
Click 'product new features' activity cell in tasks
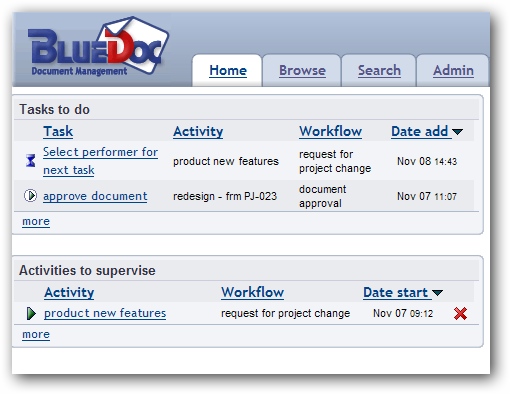tap(226, 161)
